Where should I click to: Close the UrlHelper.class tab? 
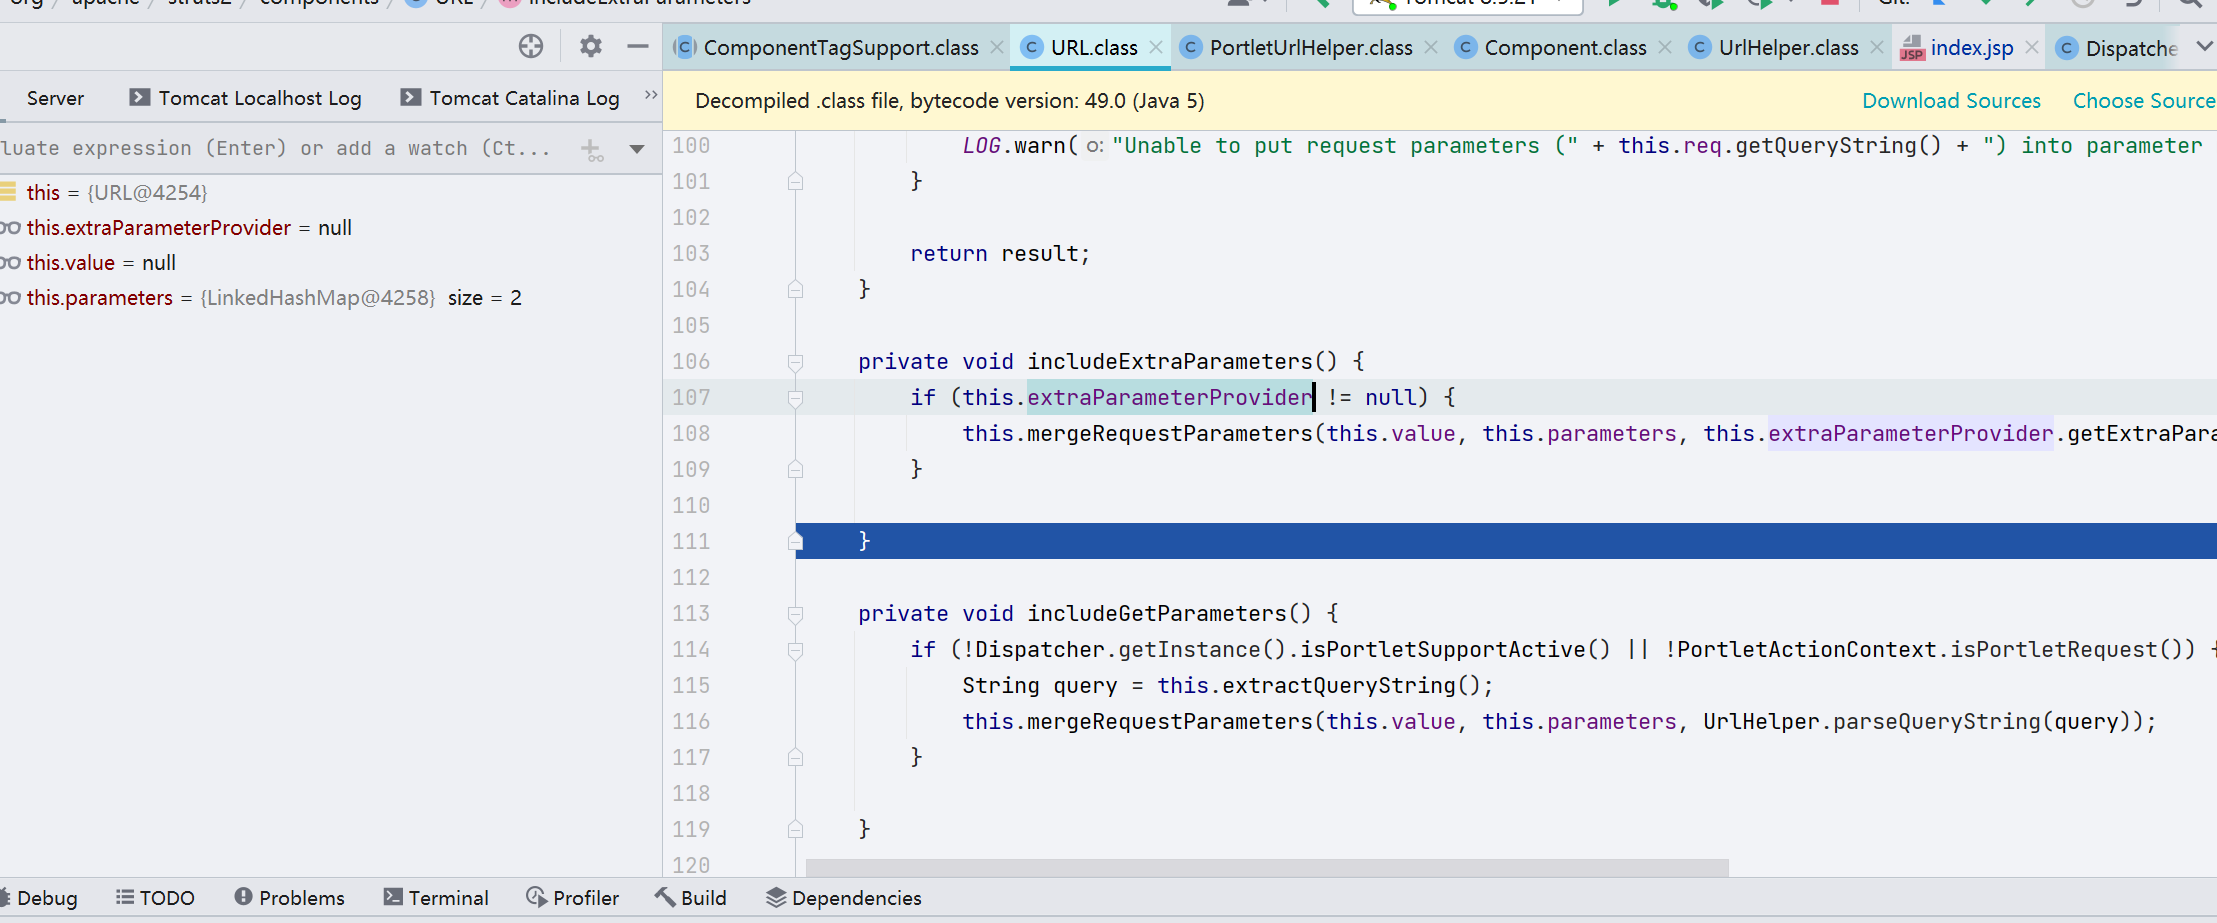click(1877, 47)
